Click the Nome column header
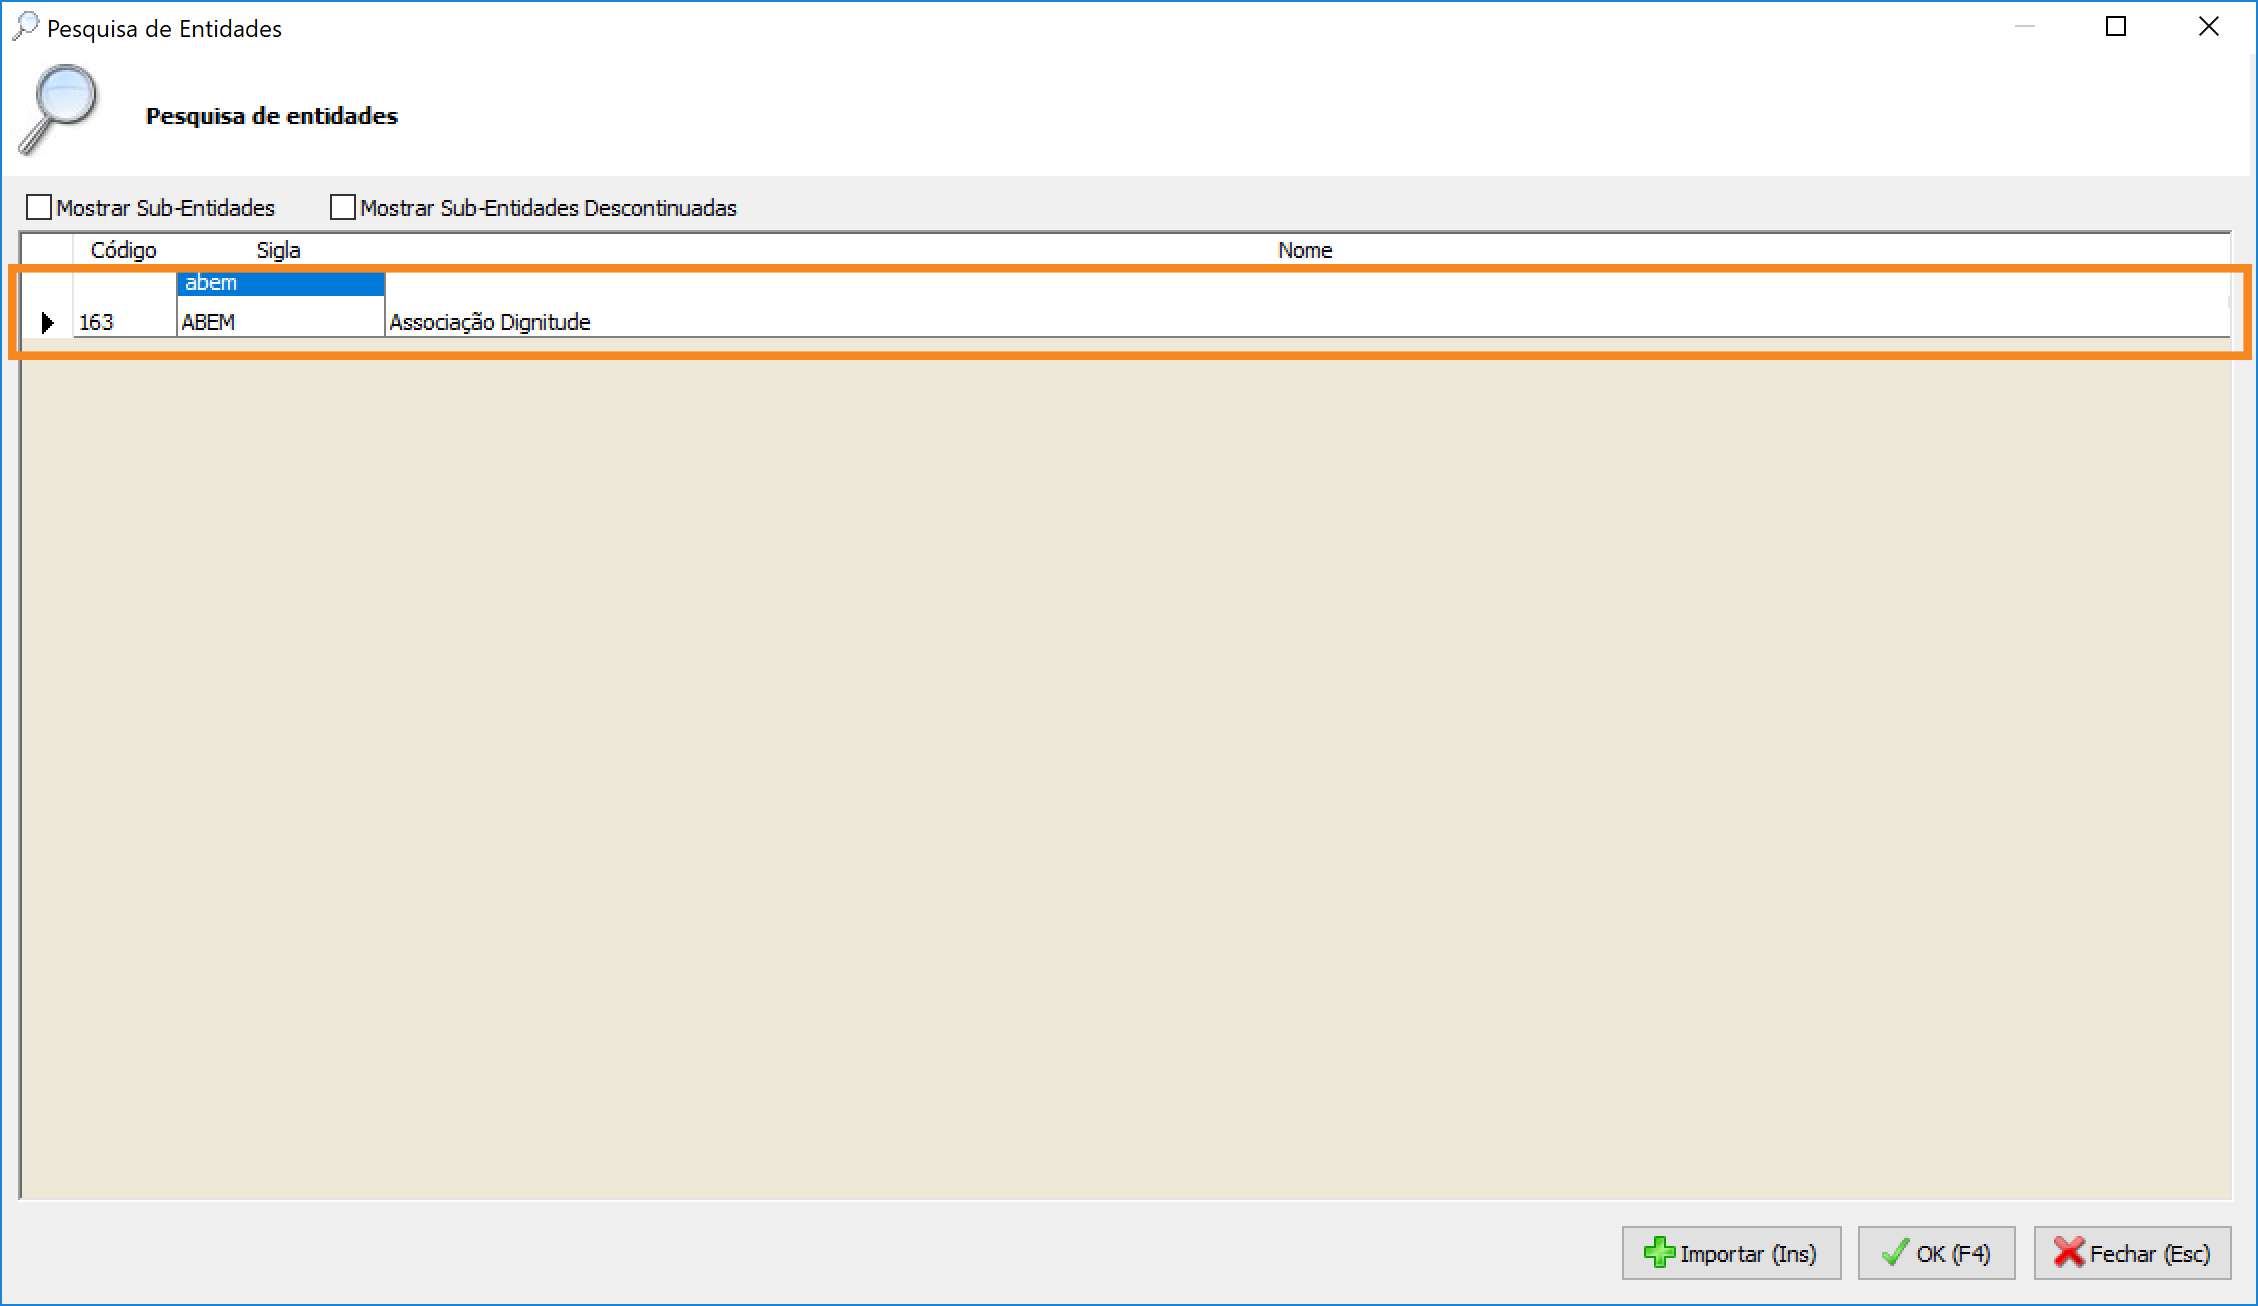This screenshot has width=2258, height=1306. (x=1305, y=250)
